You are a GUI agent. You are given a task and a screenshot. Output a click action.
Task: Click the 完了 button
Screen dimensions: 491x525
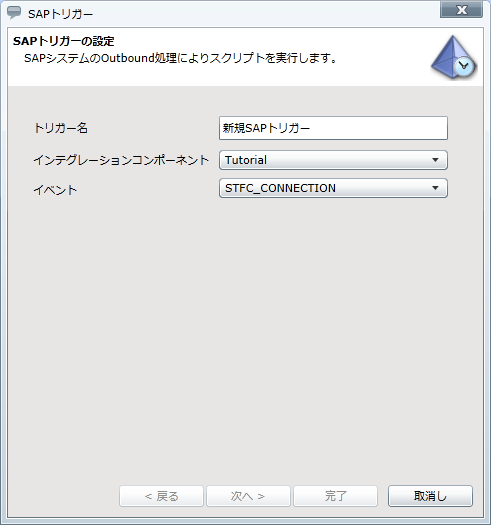point(336,496)
